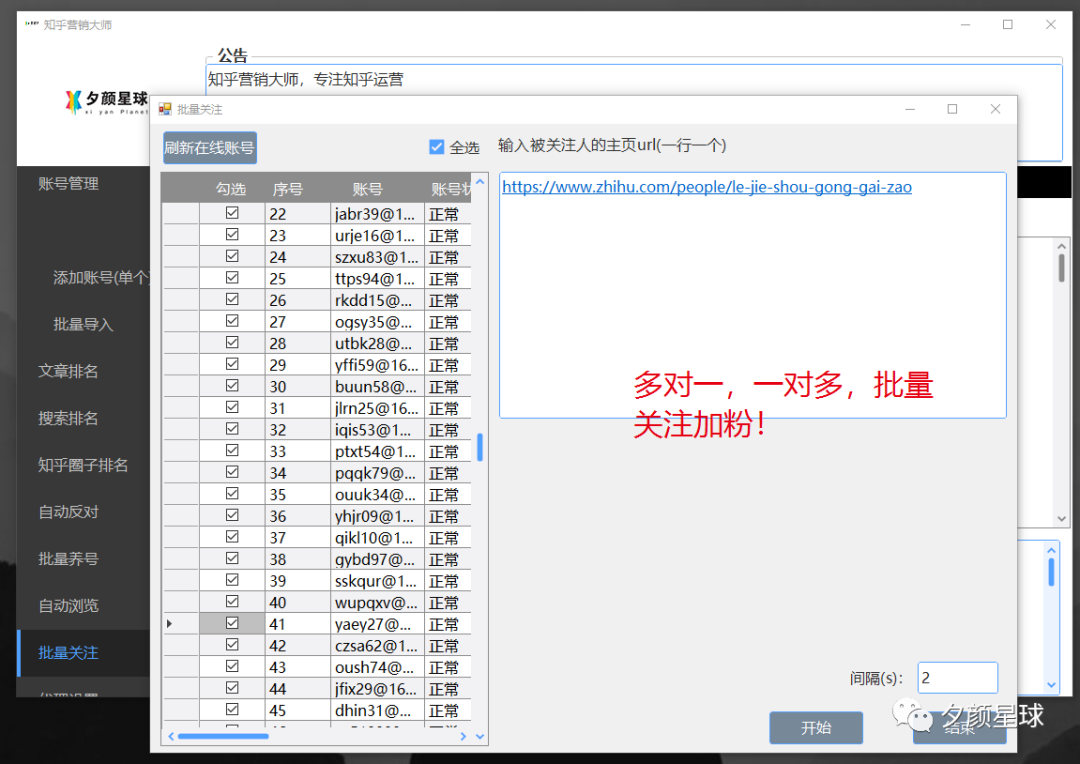Open 知乎圈子排名 in the sidebar
This screenshot has width=1080, height=764.
pyautogui.click(x=83, y=464)
